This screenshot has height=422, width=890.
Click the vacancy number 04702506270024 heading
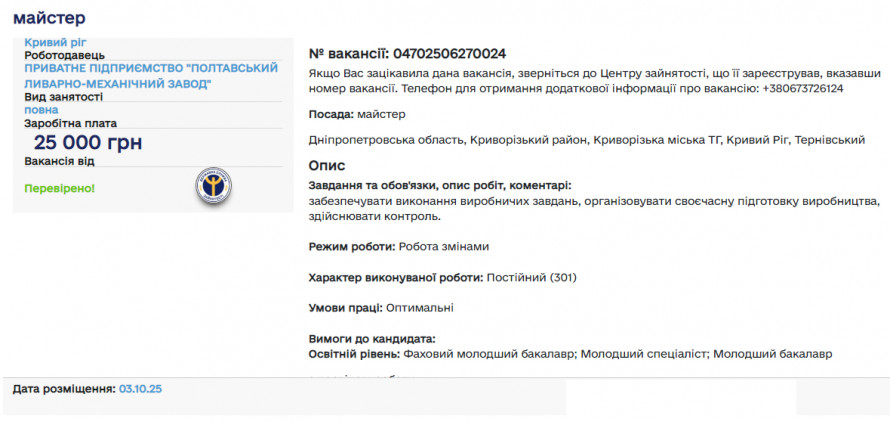[407, 53]
